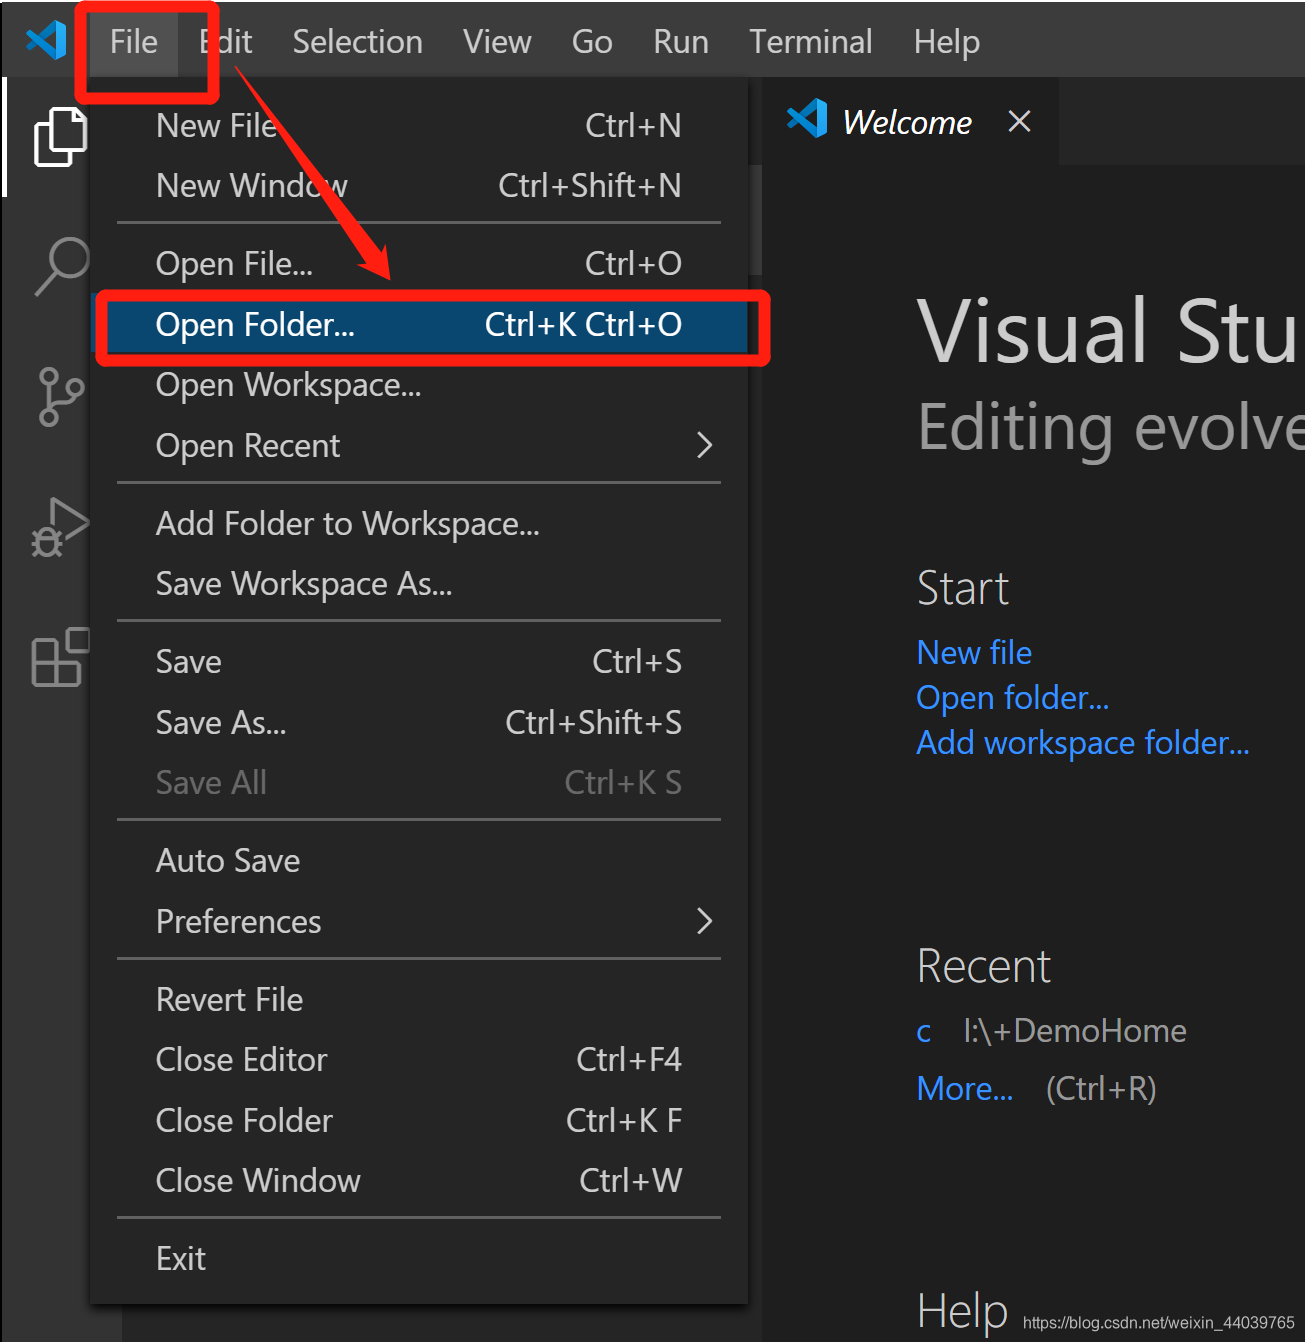
Task: Open the Run menu
Action: pos(681,42)
